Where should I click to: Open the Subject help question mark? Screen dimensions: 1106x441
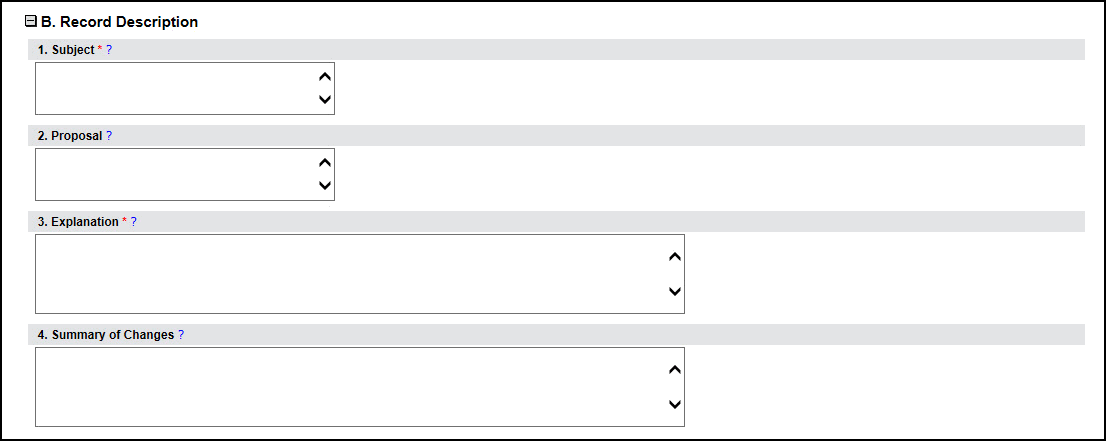[x=109, y=50]
